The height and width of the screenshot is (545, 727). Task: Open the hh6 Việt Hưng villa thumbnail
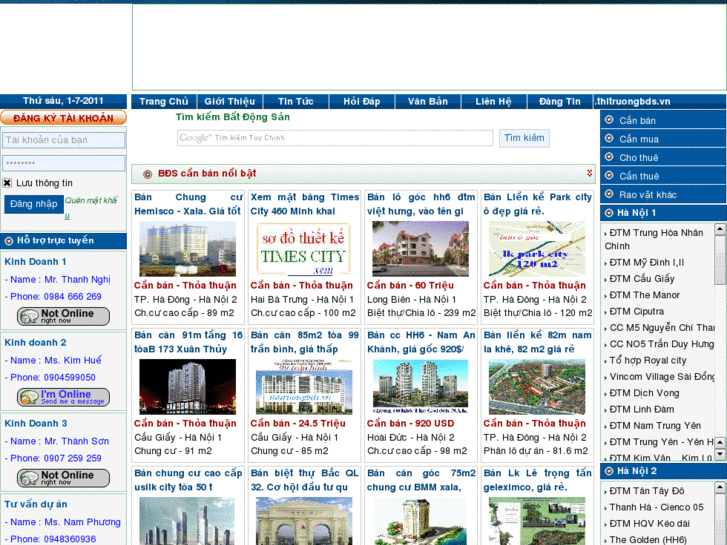point(420,249)
